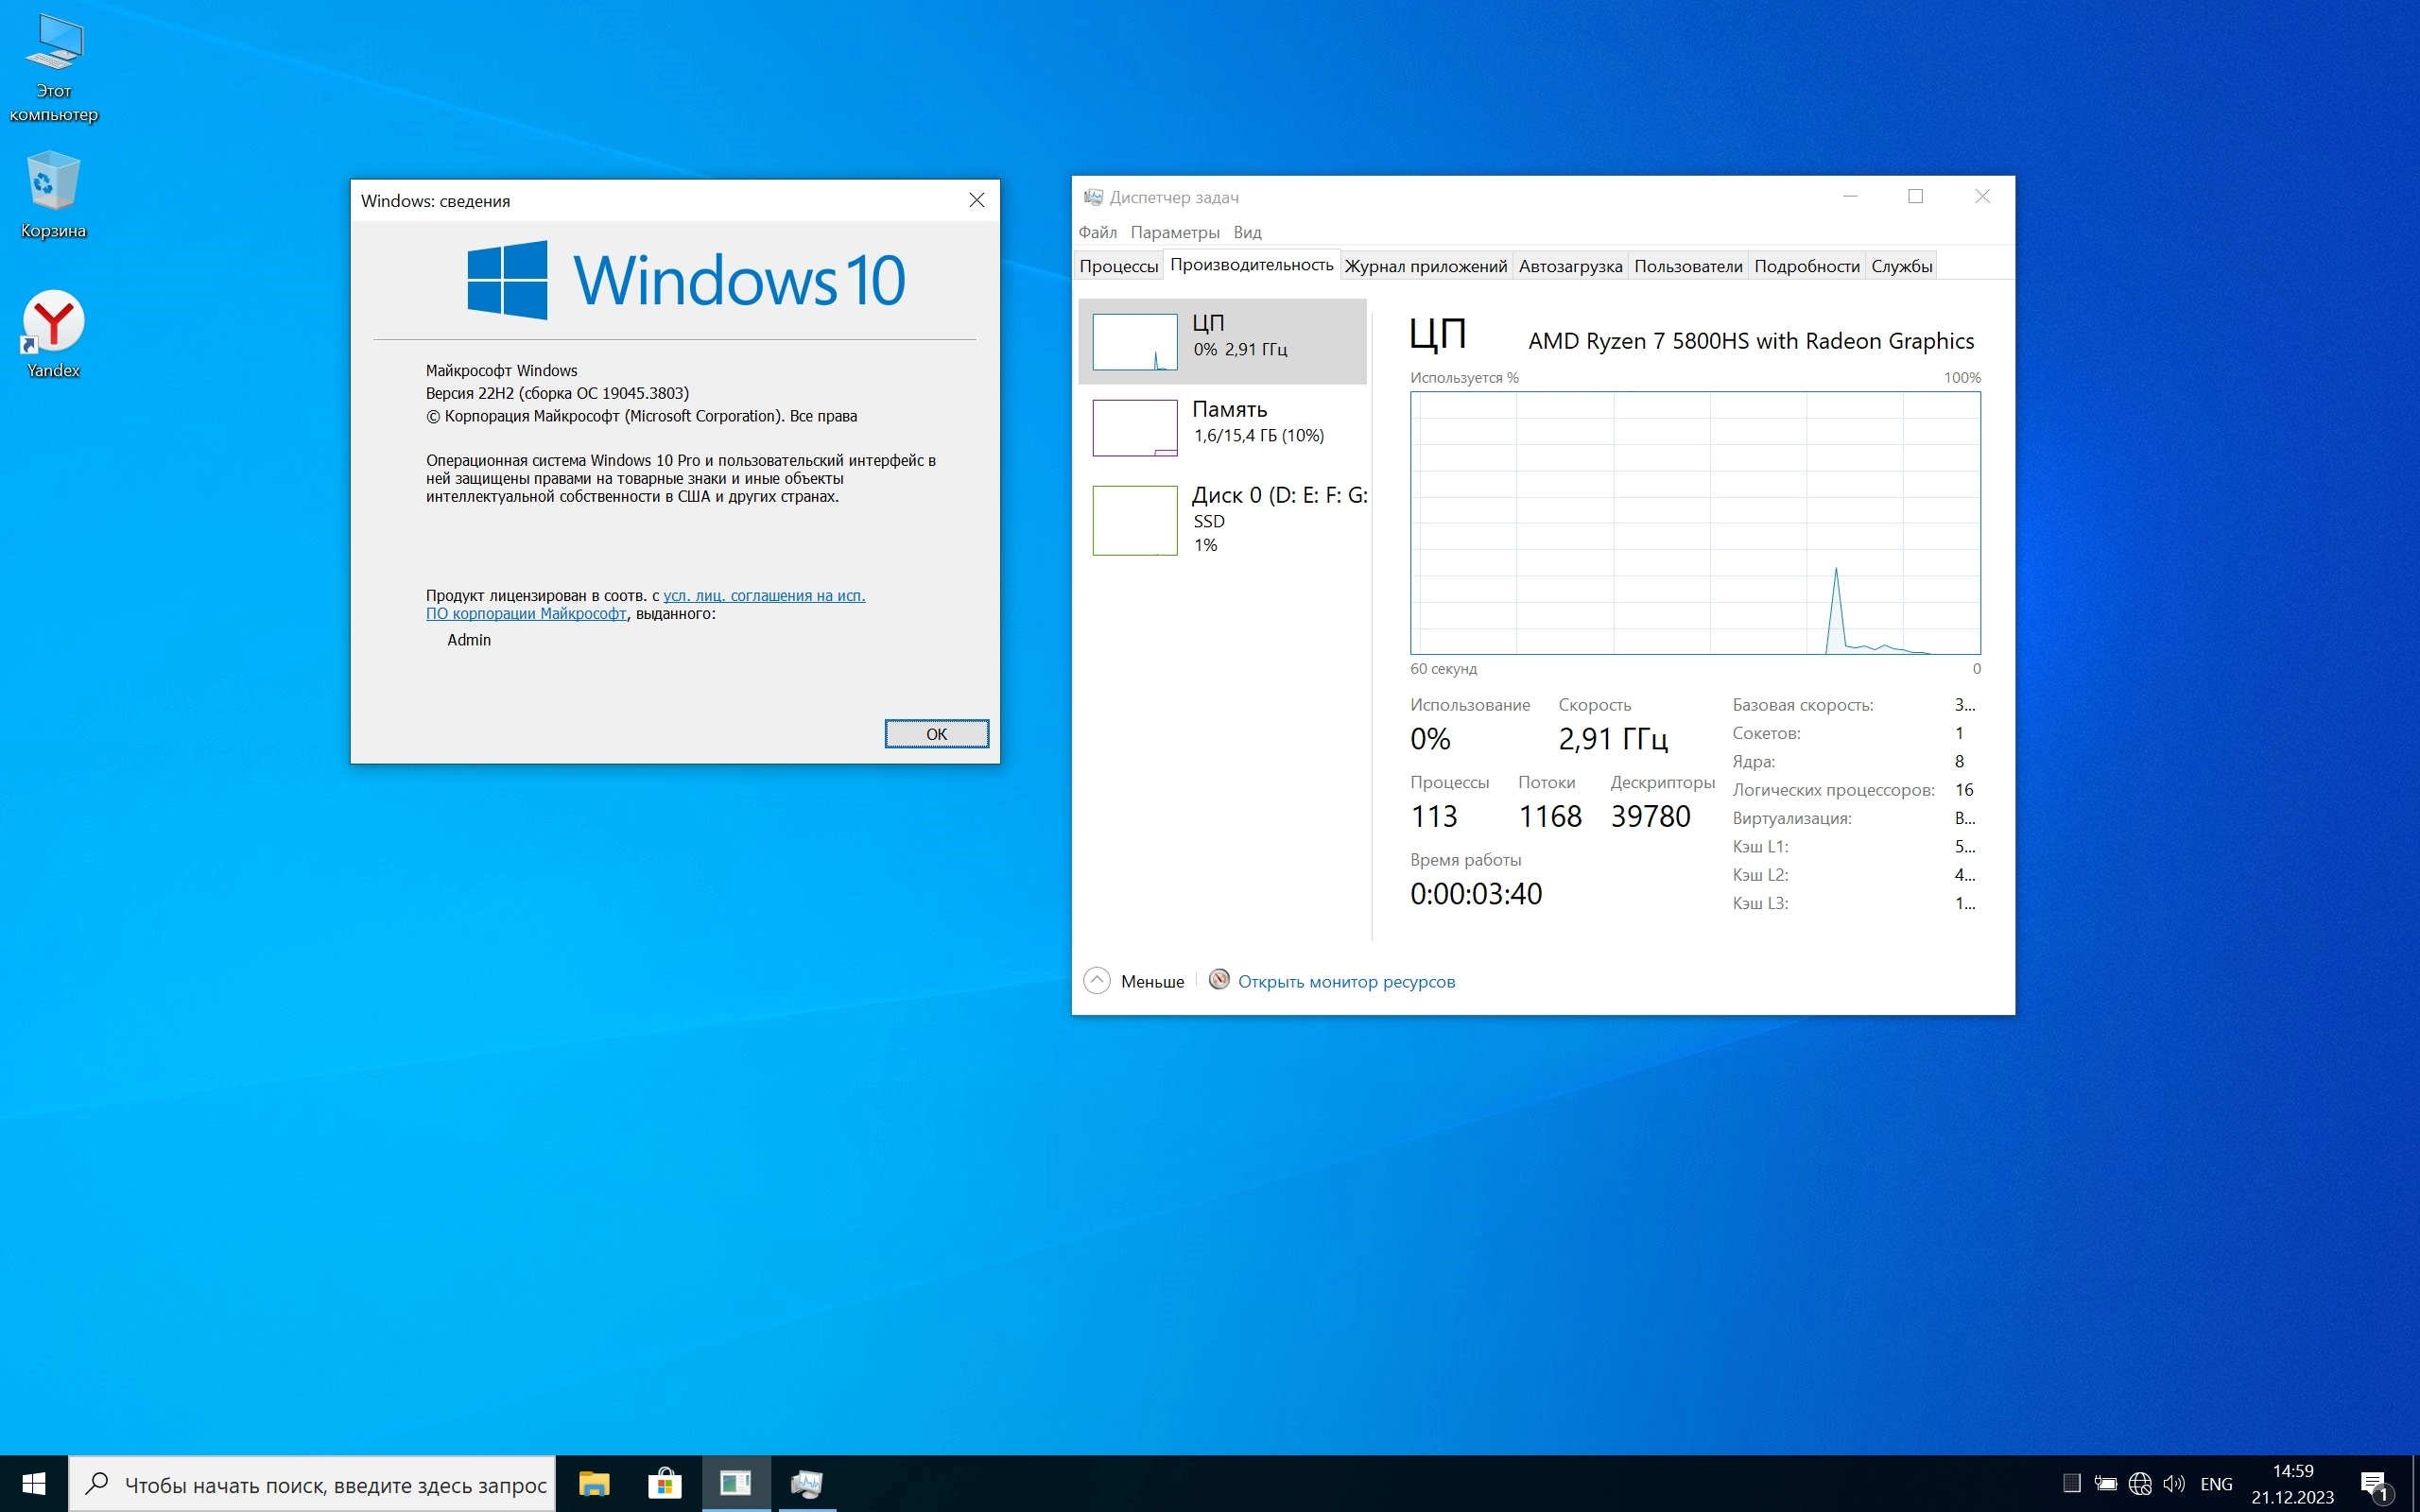Image resolution: width=2420 pixels, height=1512 pixels.
Task: Click the volume speaker tray icon
Action: tap(2173, 1484)
